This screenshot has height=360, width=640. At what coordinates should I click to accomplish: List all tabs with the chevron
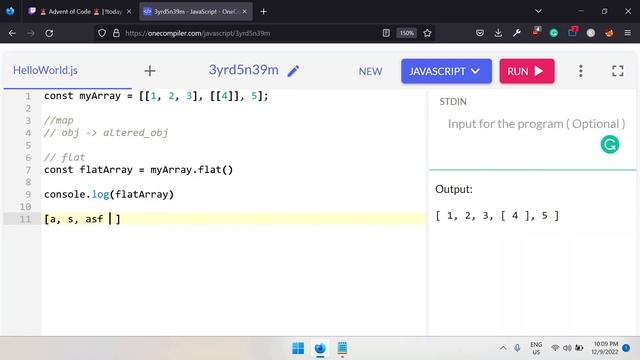pyautogui.click(x=538, y=11)
